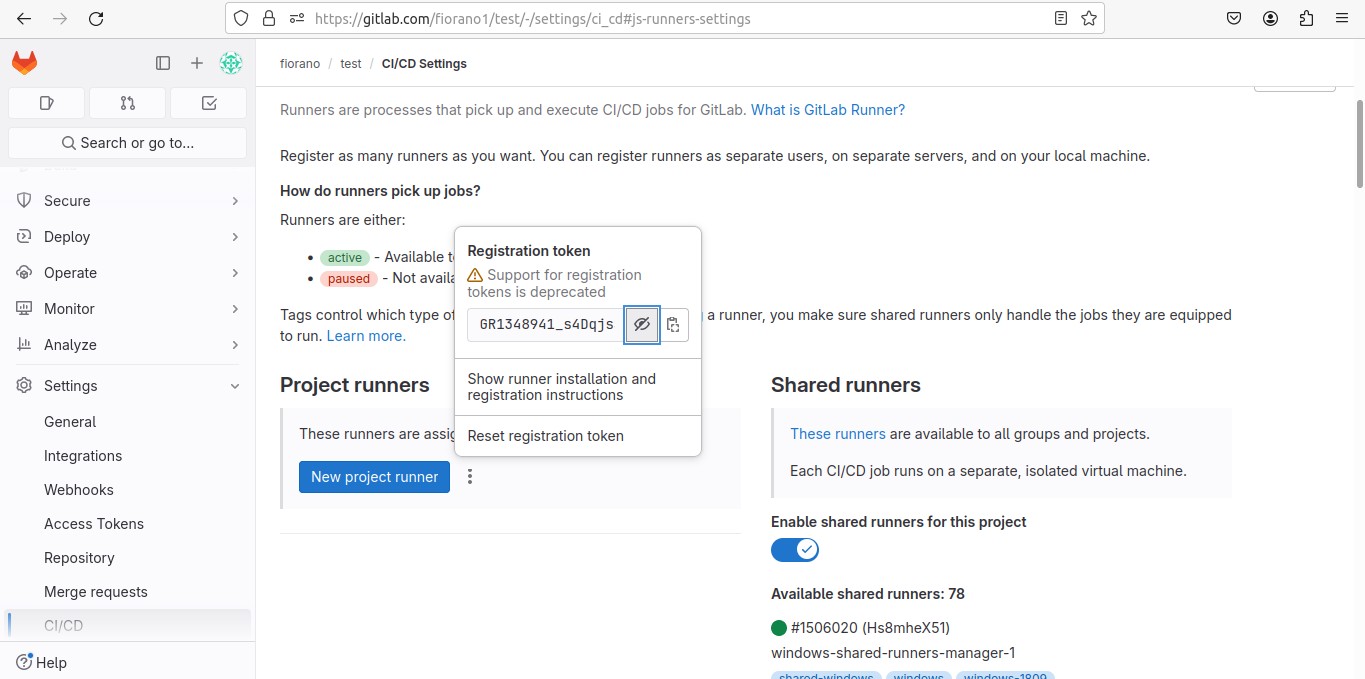Click the padlock site info icon
The width and height of the screenshot is (1365, 679).
tap(268, 18)
